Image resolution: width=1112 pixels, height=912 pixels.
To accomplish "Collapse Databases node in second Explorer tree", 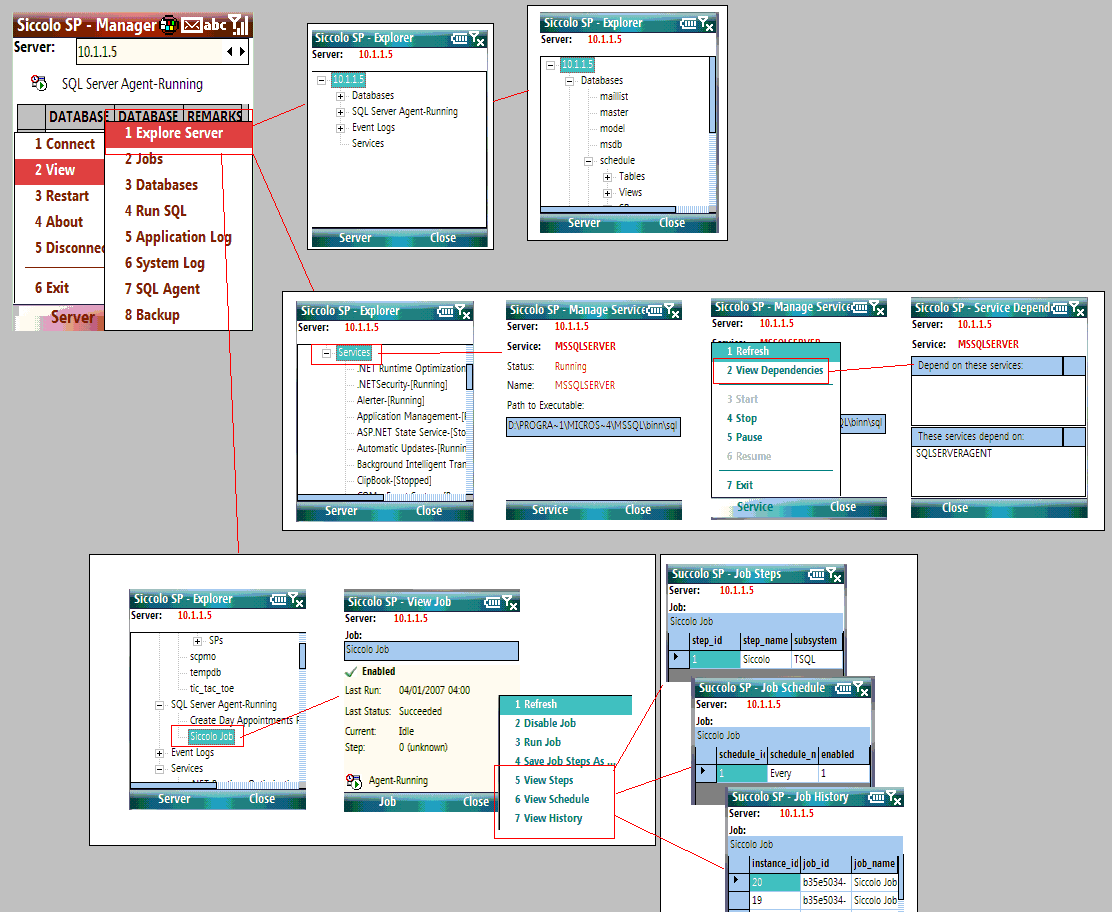I will pos(569,82).
